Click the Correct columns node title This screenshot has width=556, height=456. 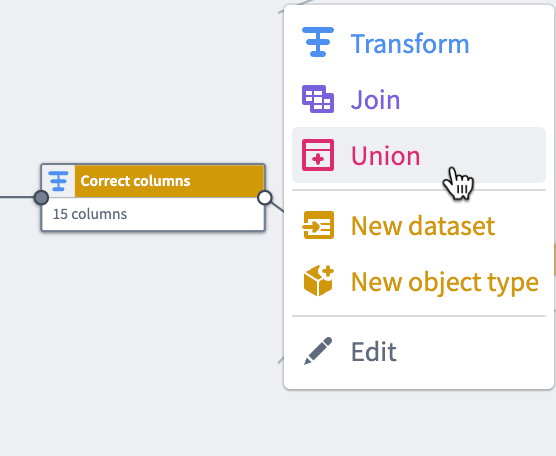(135, 181)
